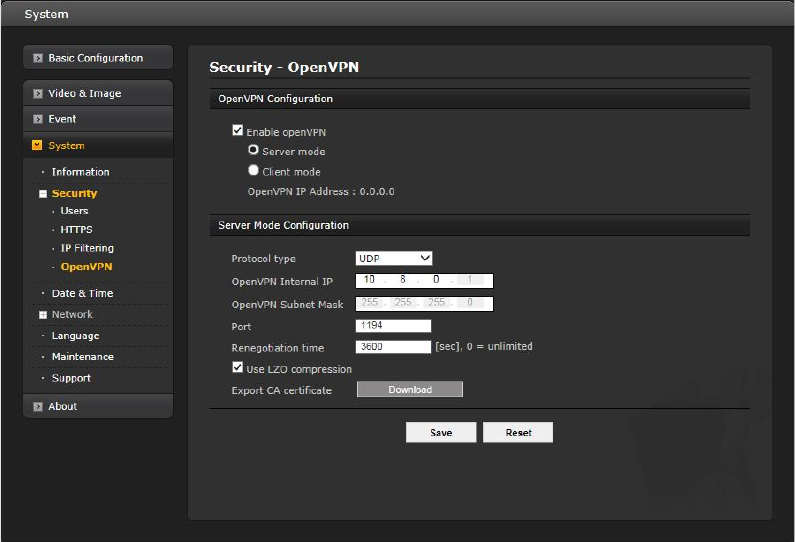Click yellow arrow icon beside System

pyautogui.click(x=37, y=146)
